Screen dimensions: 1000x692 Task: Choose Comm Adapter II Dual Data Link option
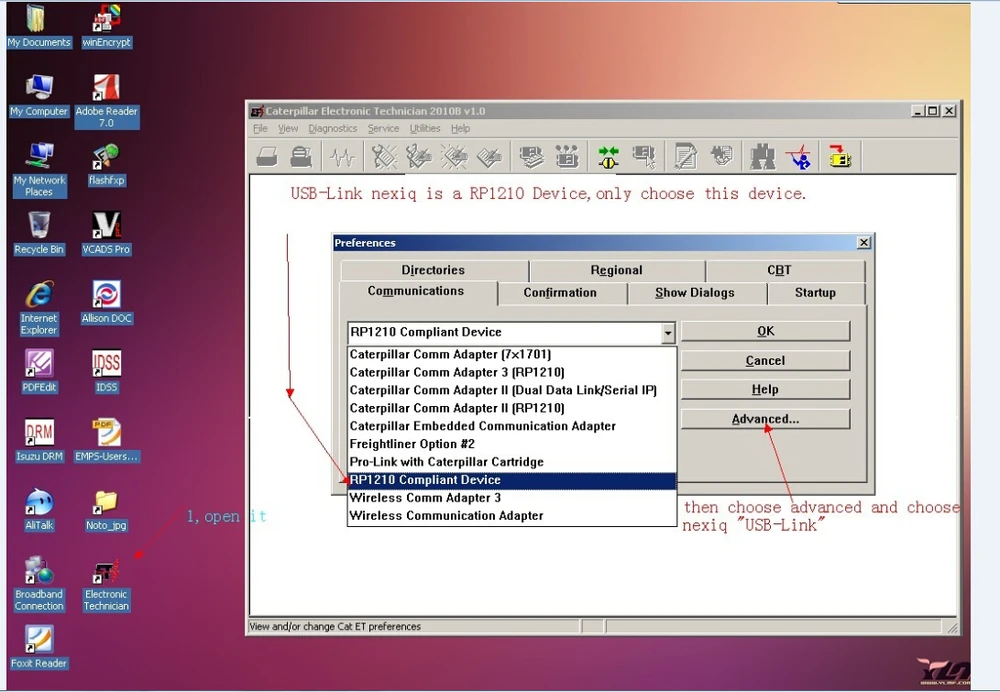(511, 390)
